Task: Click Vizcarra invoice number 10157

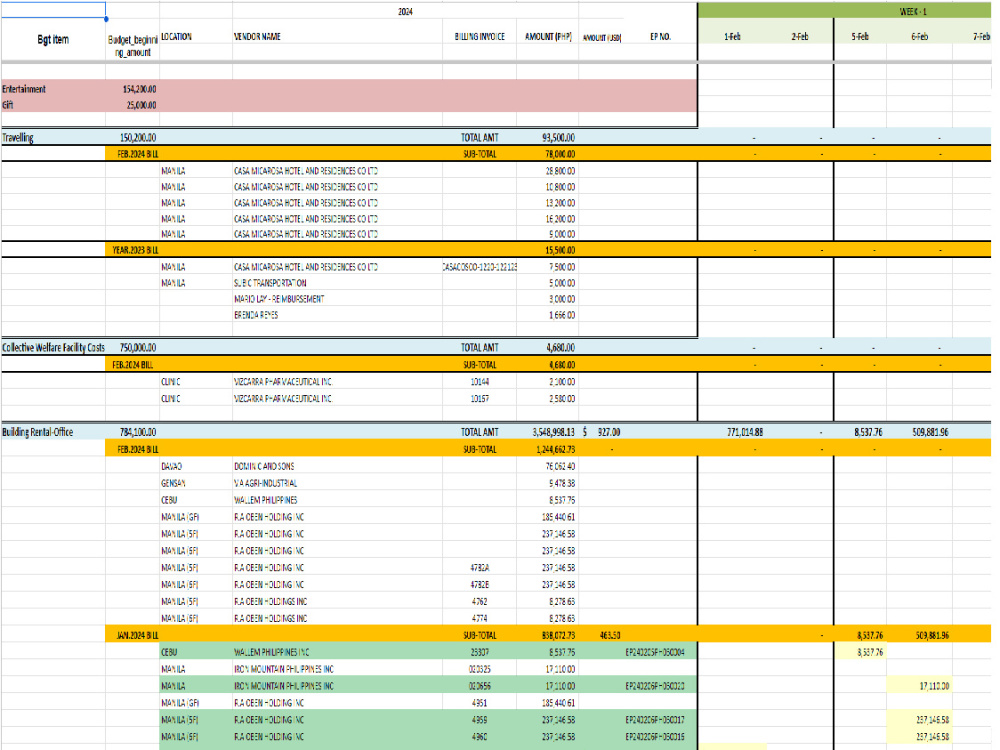Action: (480, 399)
